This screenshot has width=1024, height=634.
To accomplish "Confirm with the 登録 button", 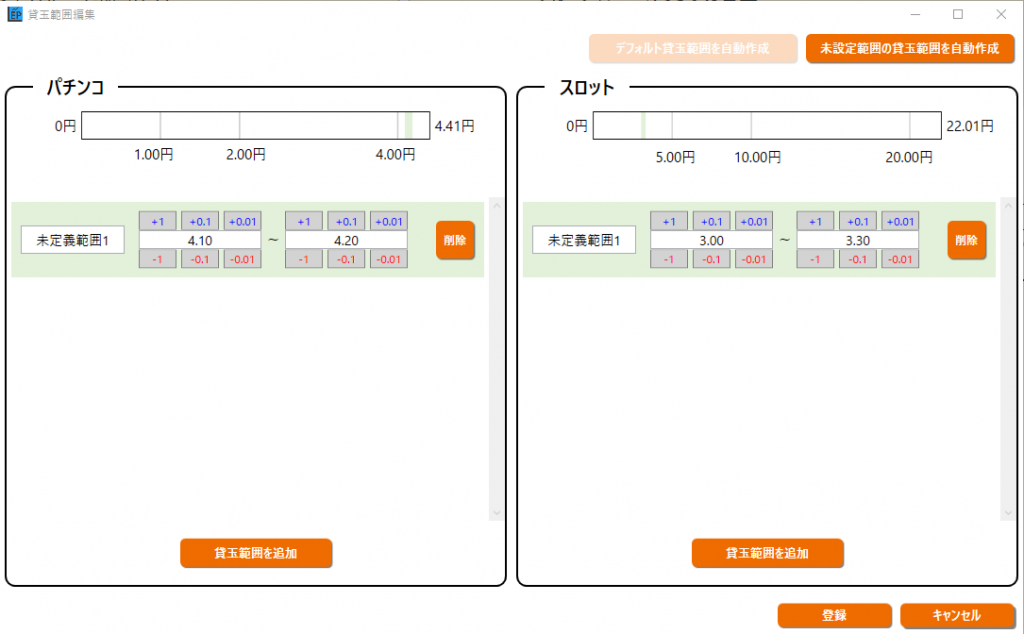I will click(x=834, y=615).
